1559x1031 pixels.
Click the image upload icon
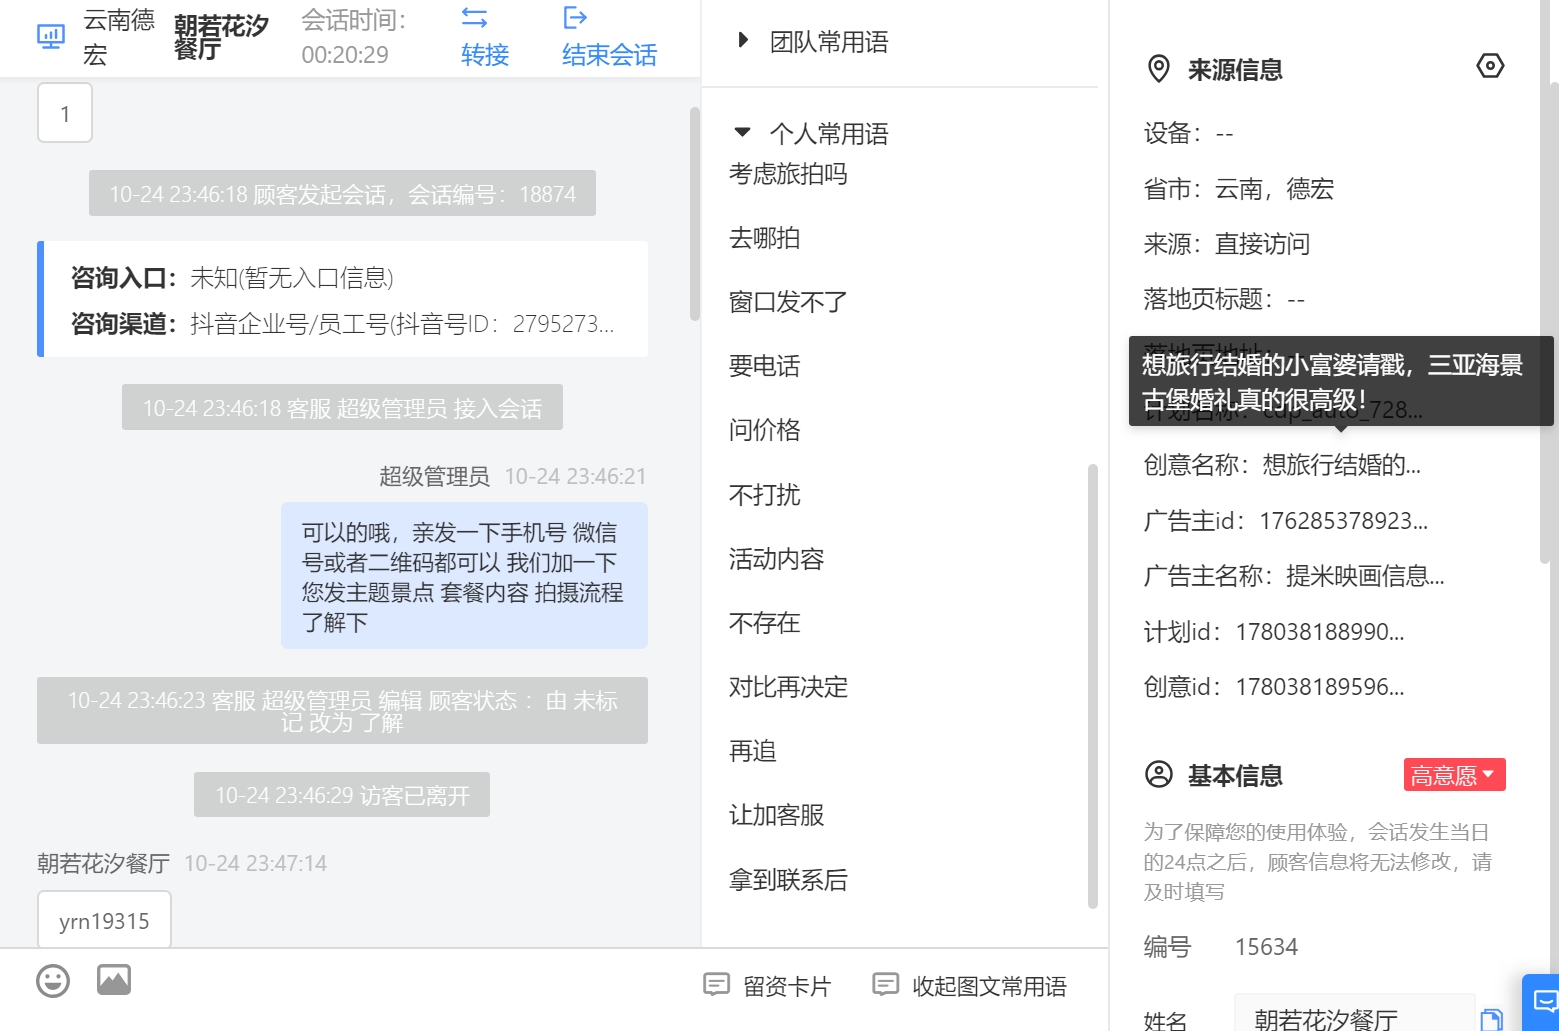(x=114, y=980)
